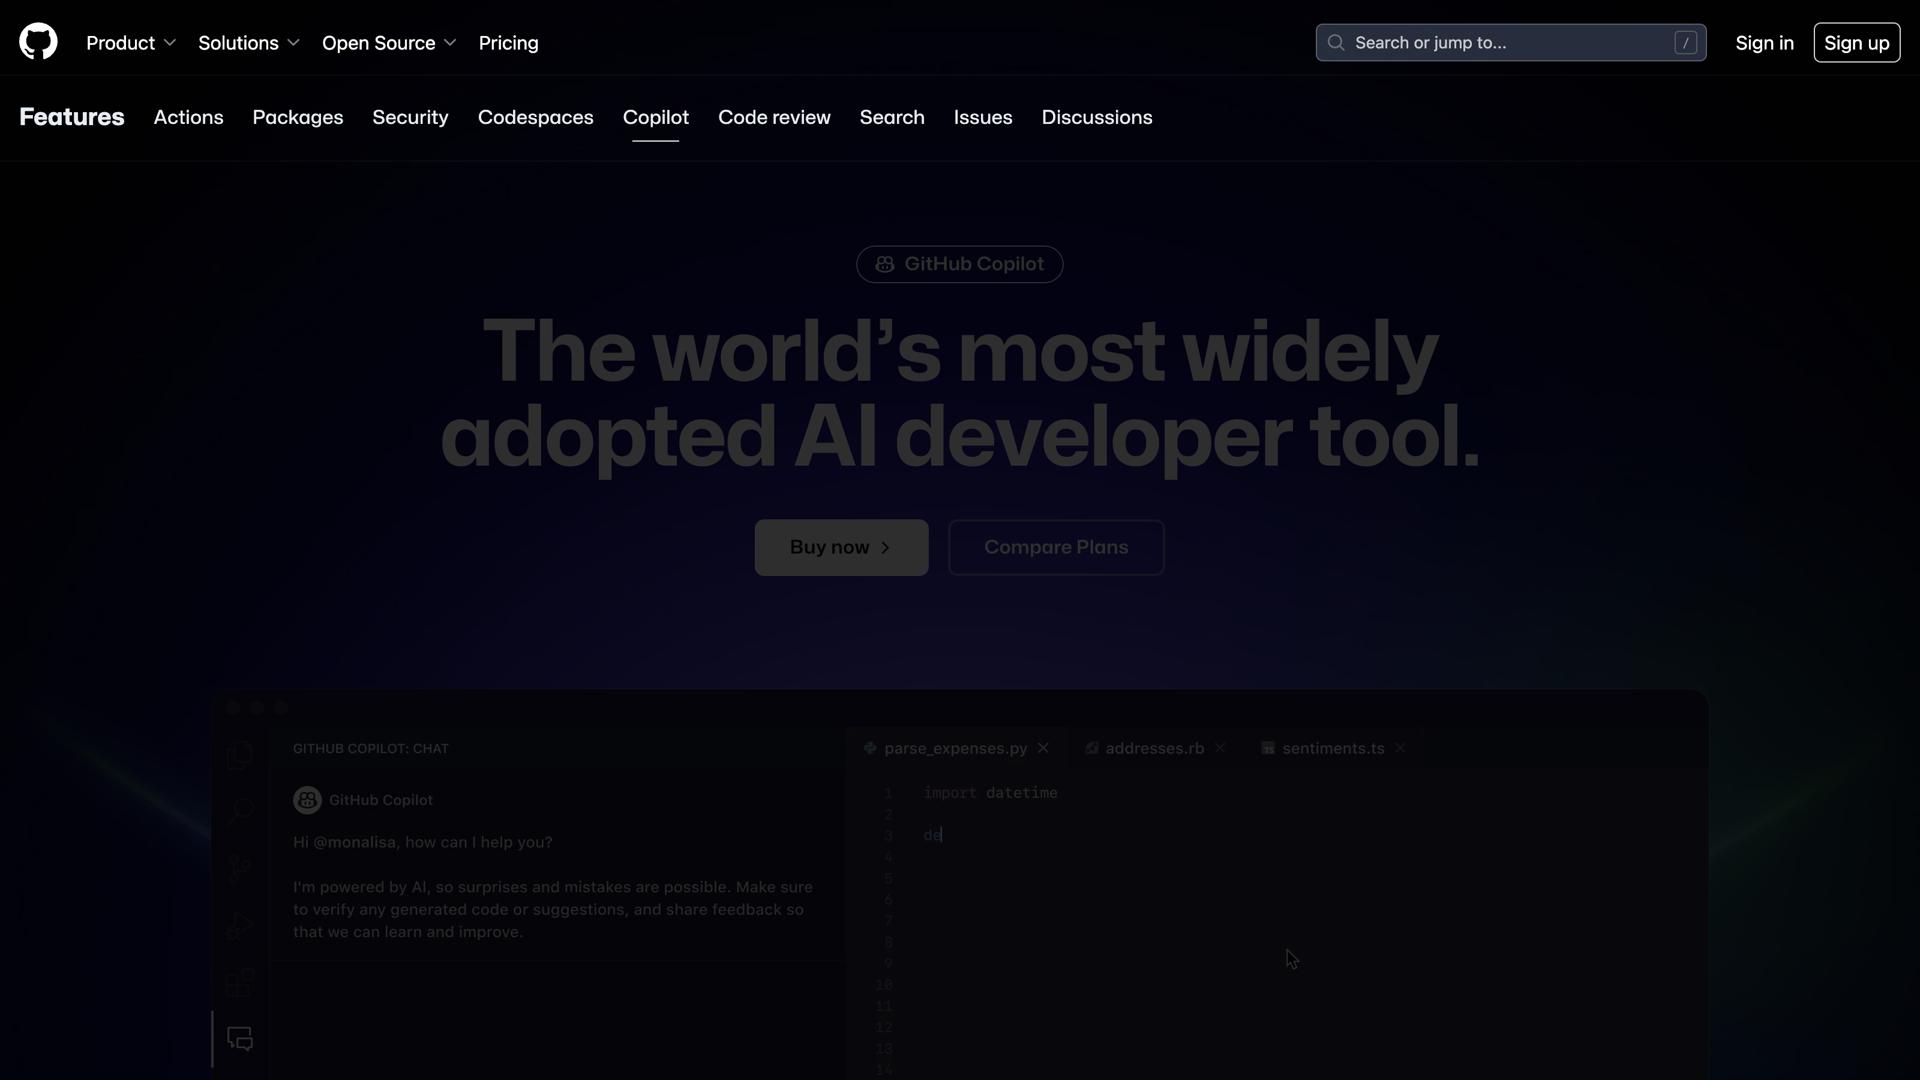
Task: Open the Copilot chat icon at sidebar bottom
Action: pyautogui.click(x=239, y=1039)
